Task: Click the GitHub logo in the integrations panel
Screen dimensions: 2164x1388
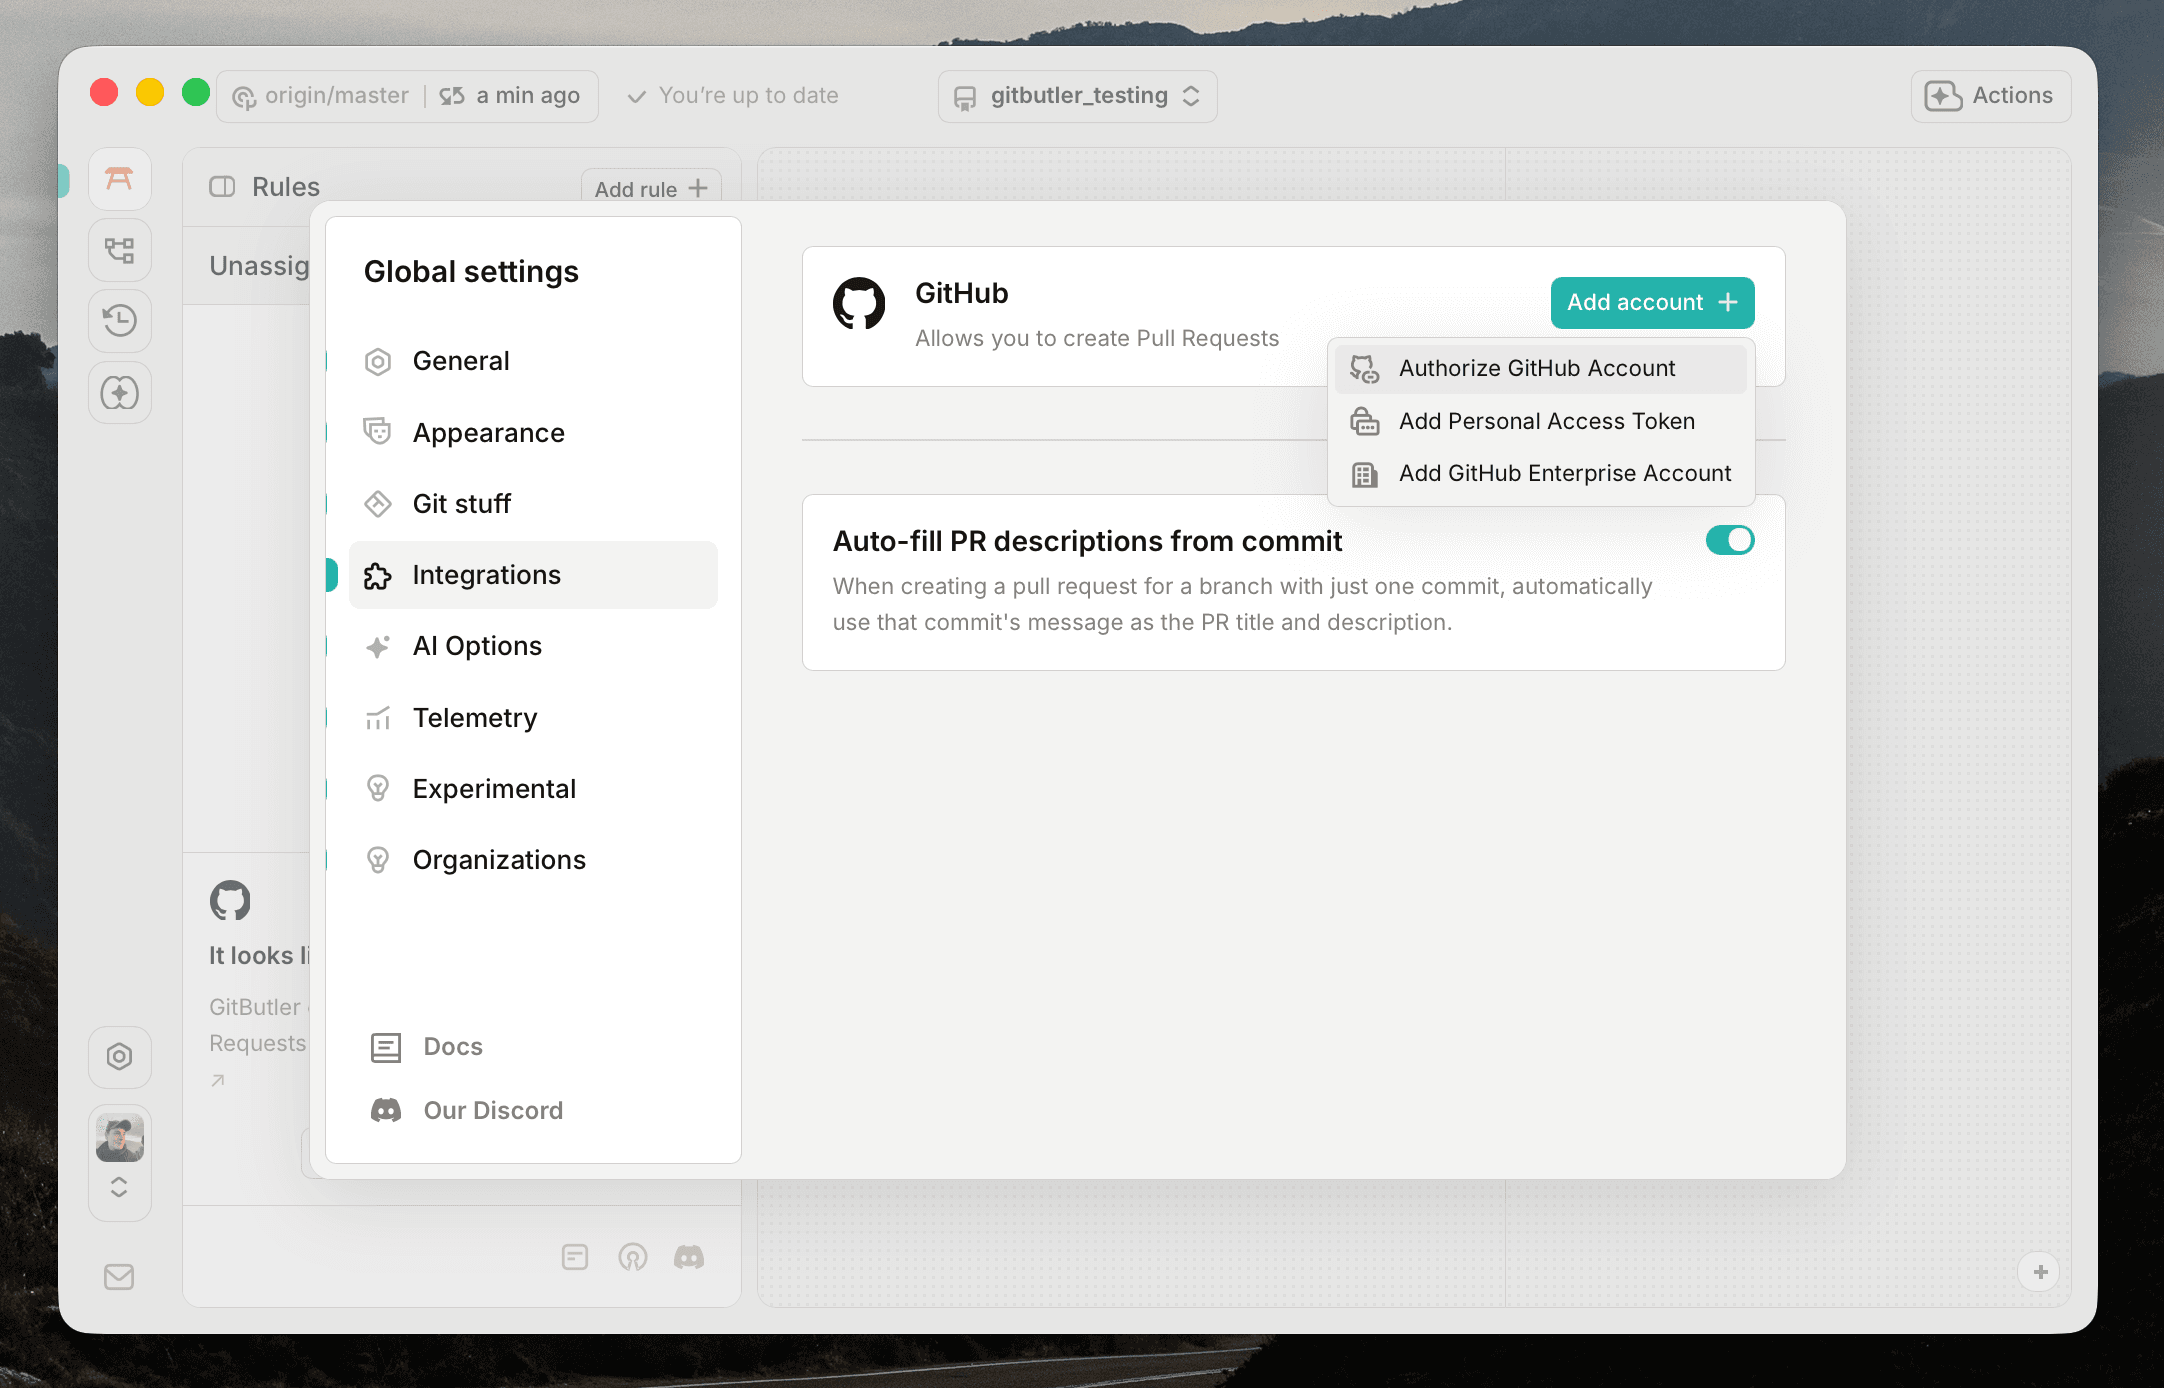Action: pyautogui.click(x=858, y=304)
